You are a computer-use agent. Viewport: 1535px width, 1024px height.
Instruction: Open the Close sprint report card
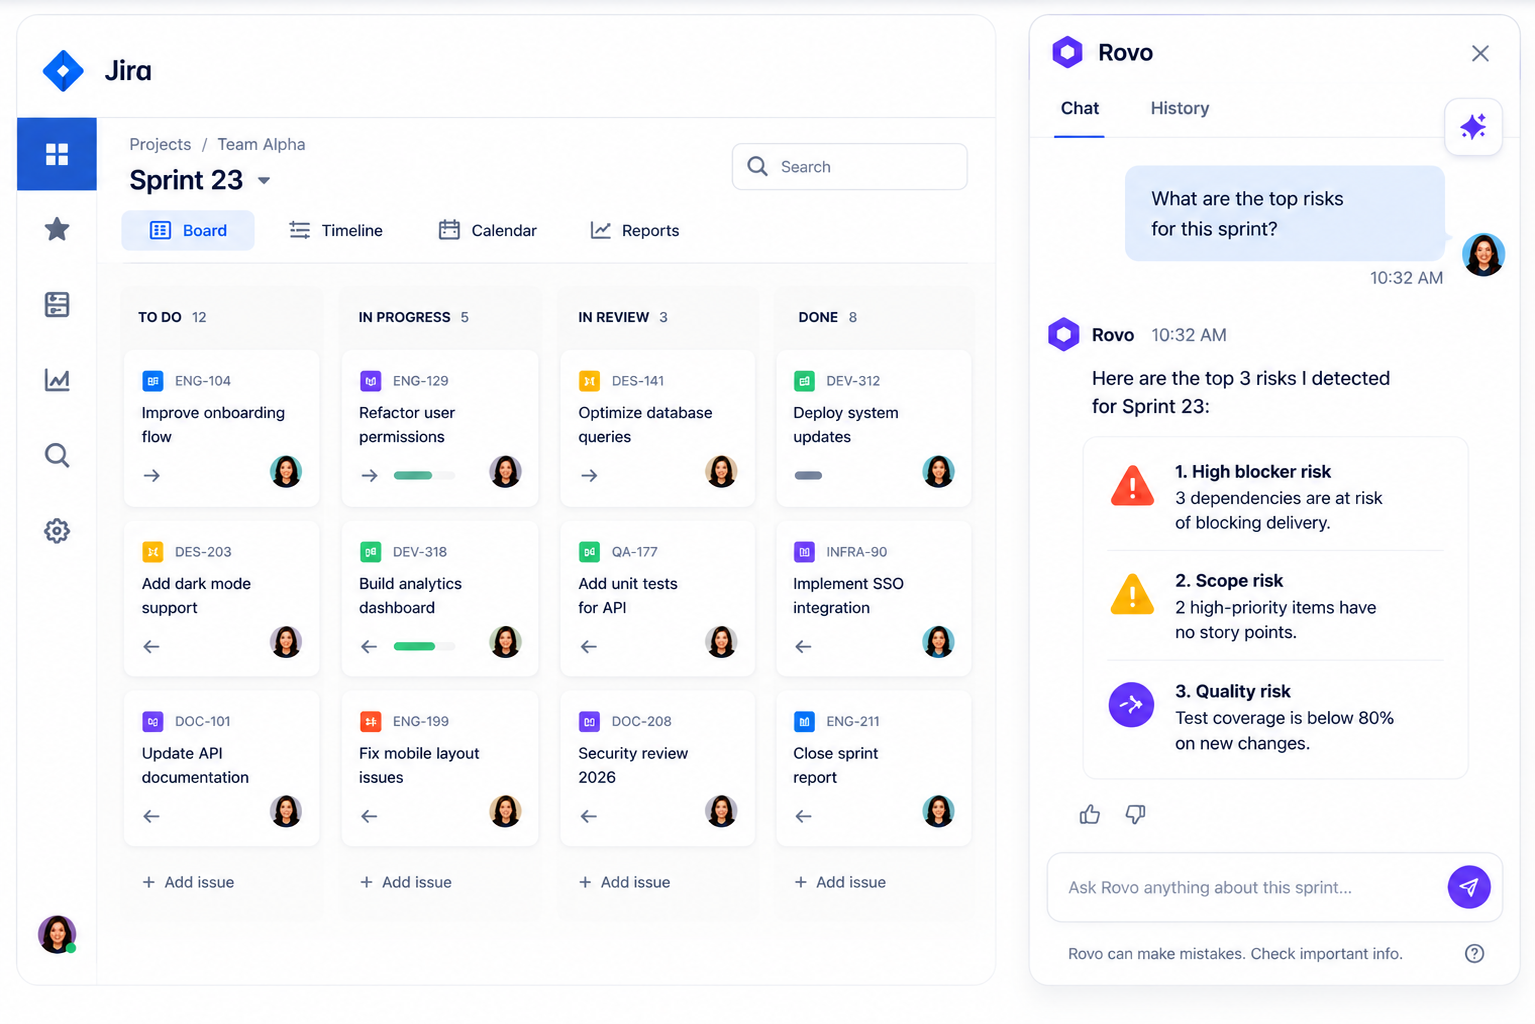[874, 769]
